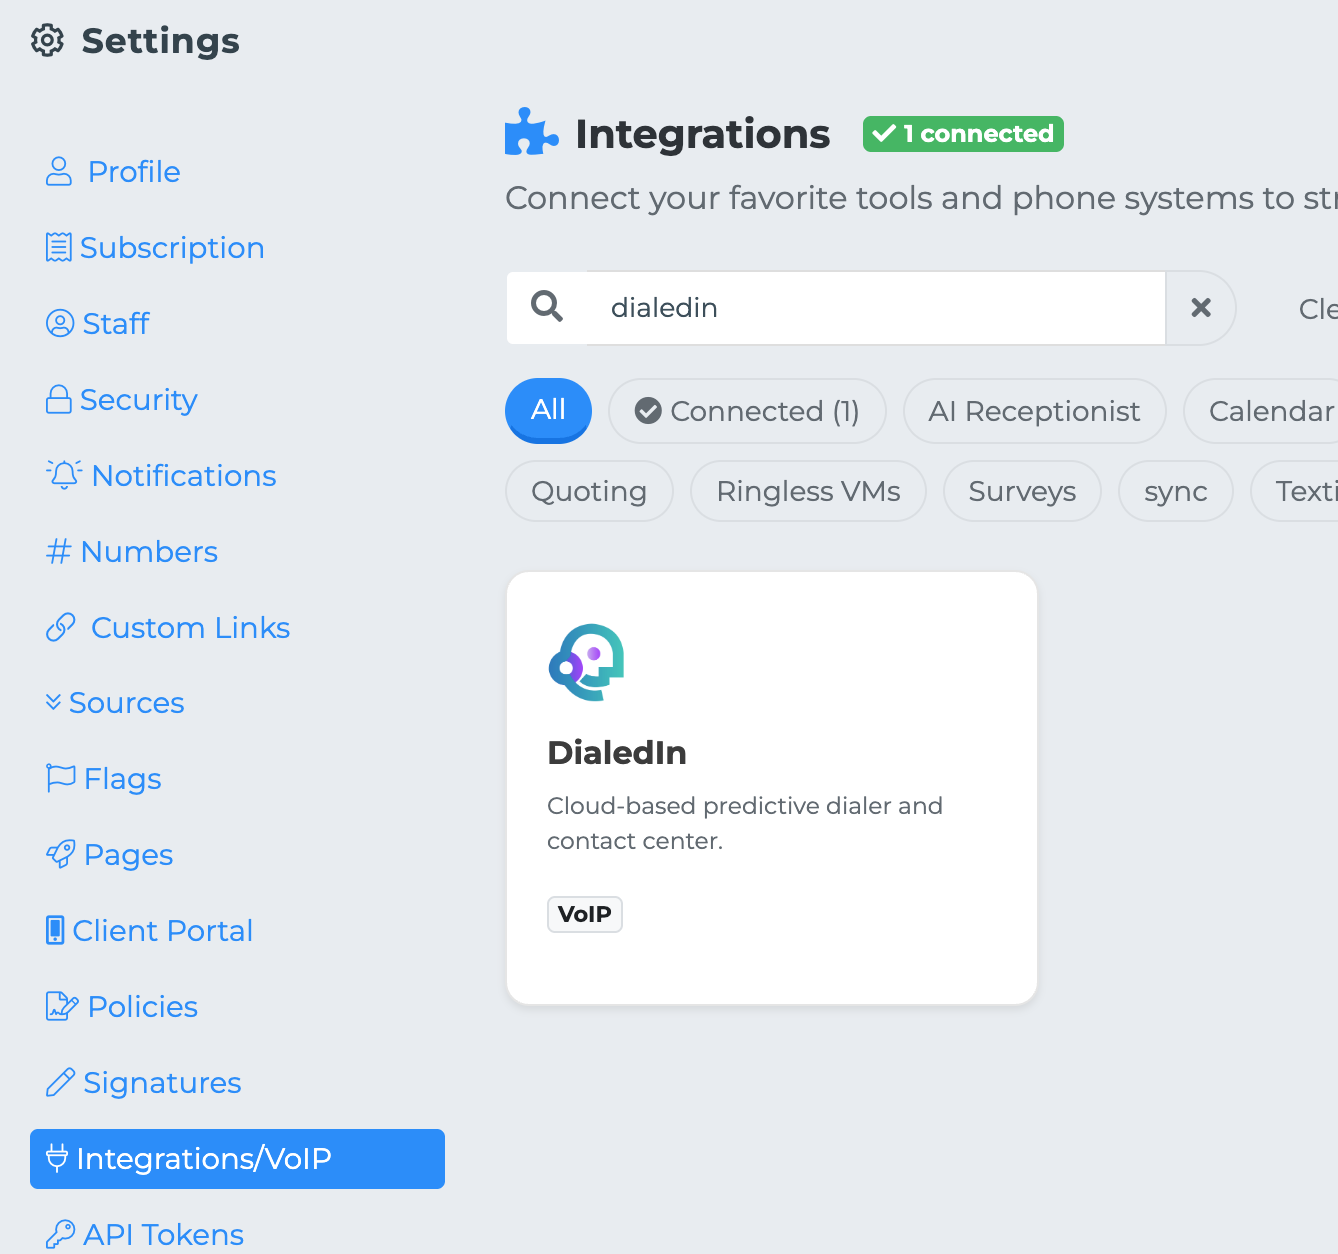Click the Pages rocket icon
The width and height of the screenshot is (1338, 1254).
coord(61,854)
